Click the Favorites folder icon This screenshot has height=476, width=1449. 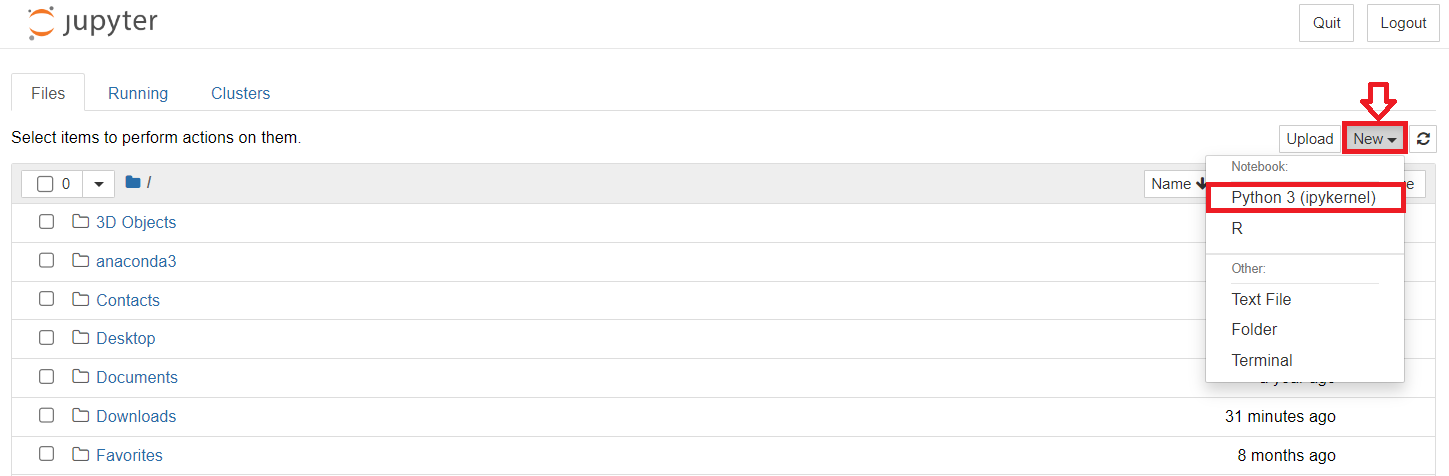(81, 455)
